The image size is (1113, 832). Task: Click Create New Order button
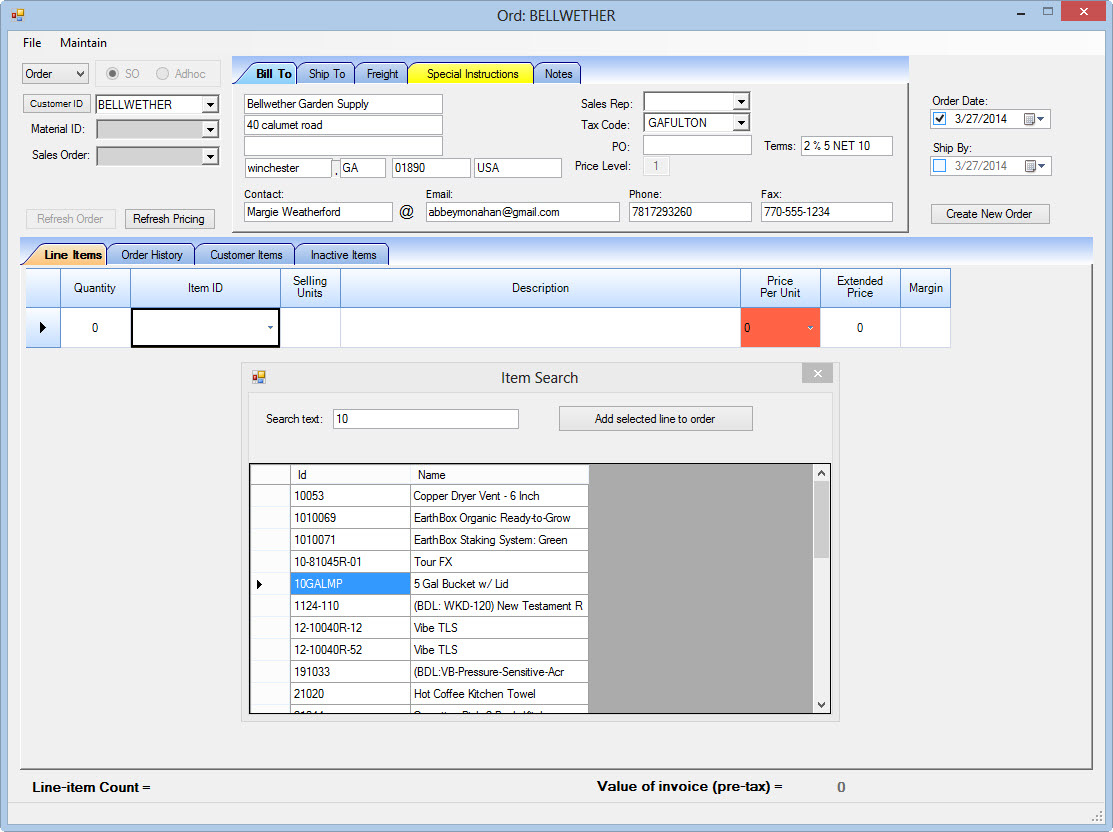[989, 214]
